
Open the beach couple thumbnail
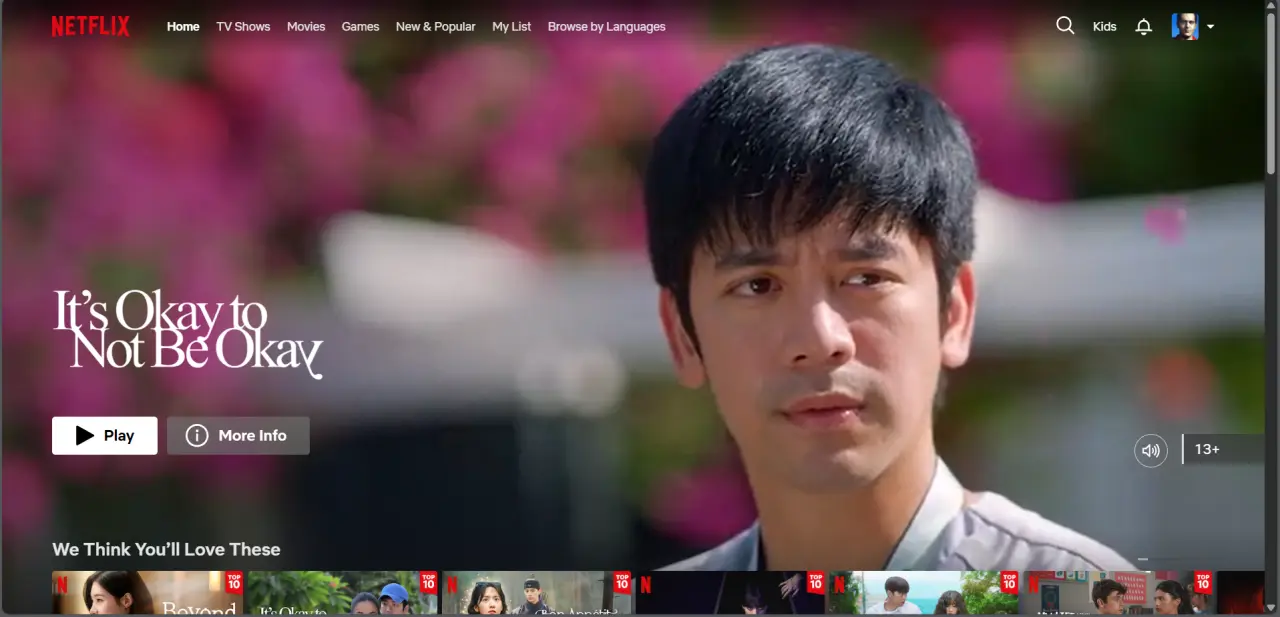coord(925,592)
